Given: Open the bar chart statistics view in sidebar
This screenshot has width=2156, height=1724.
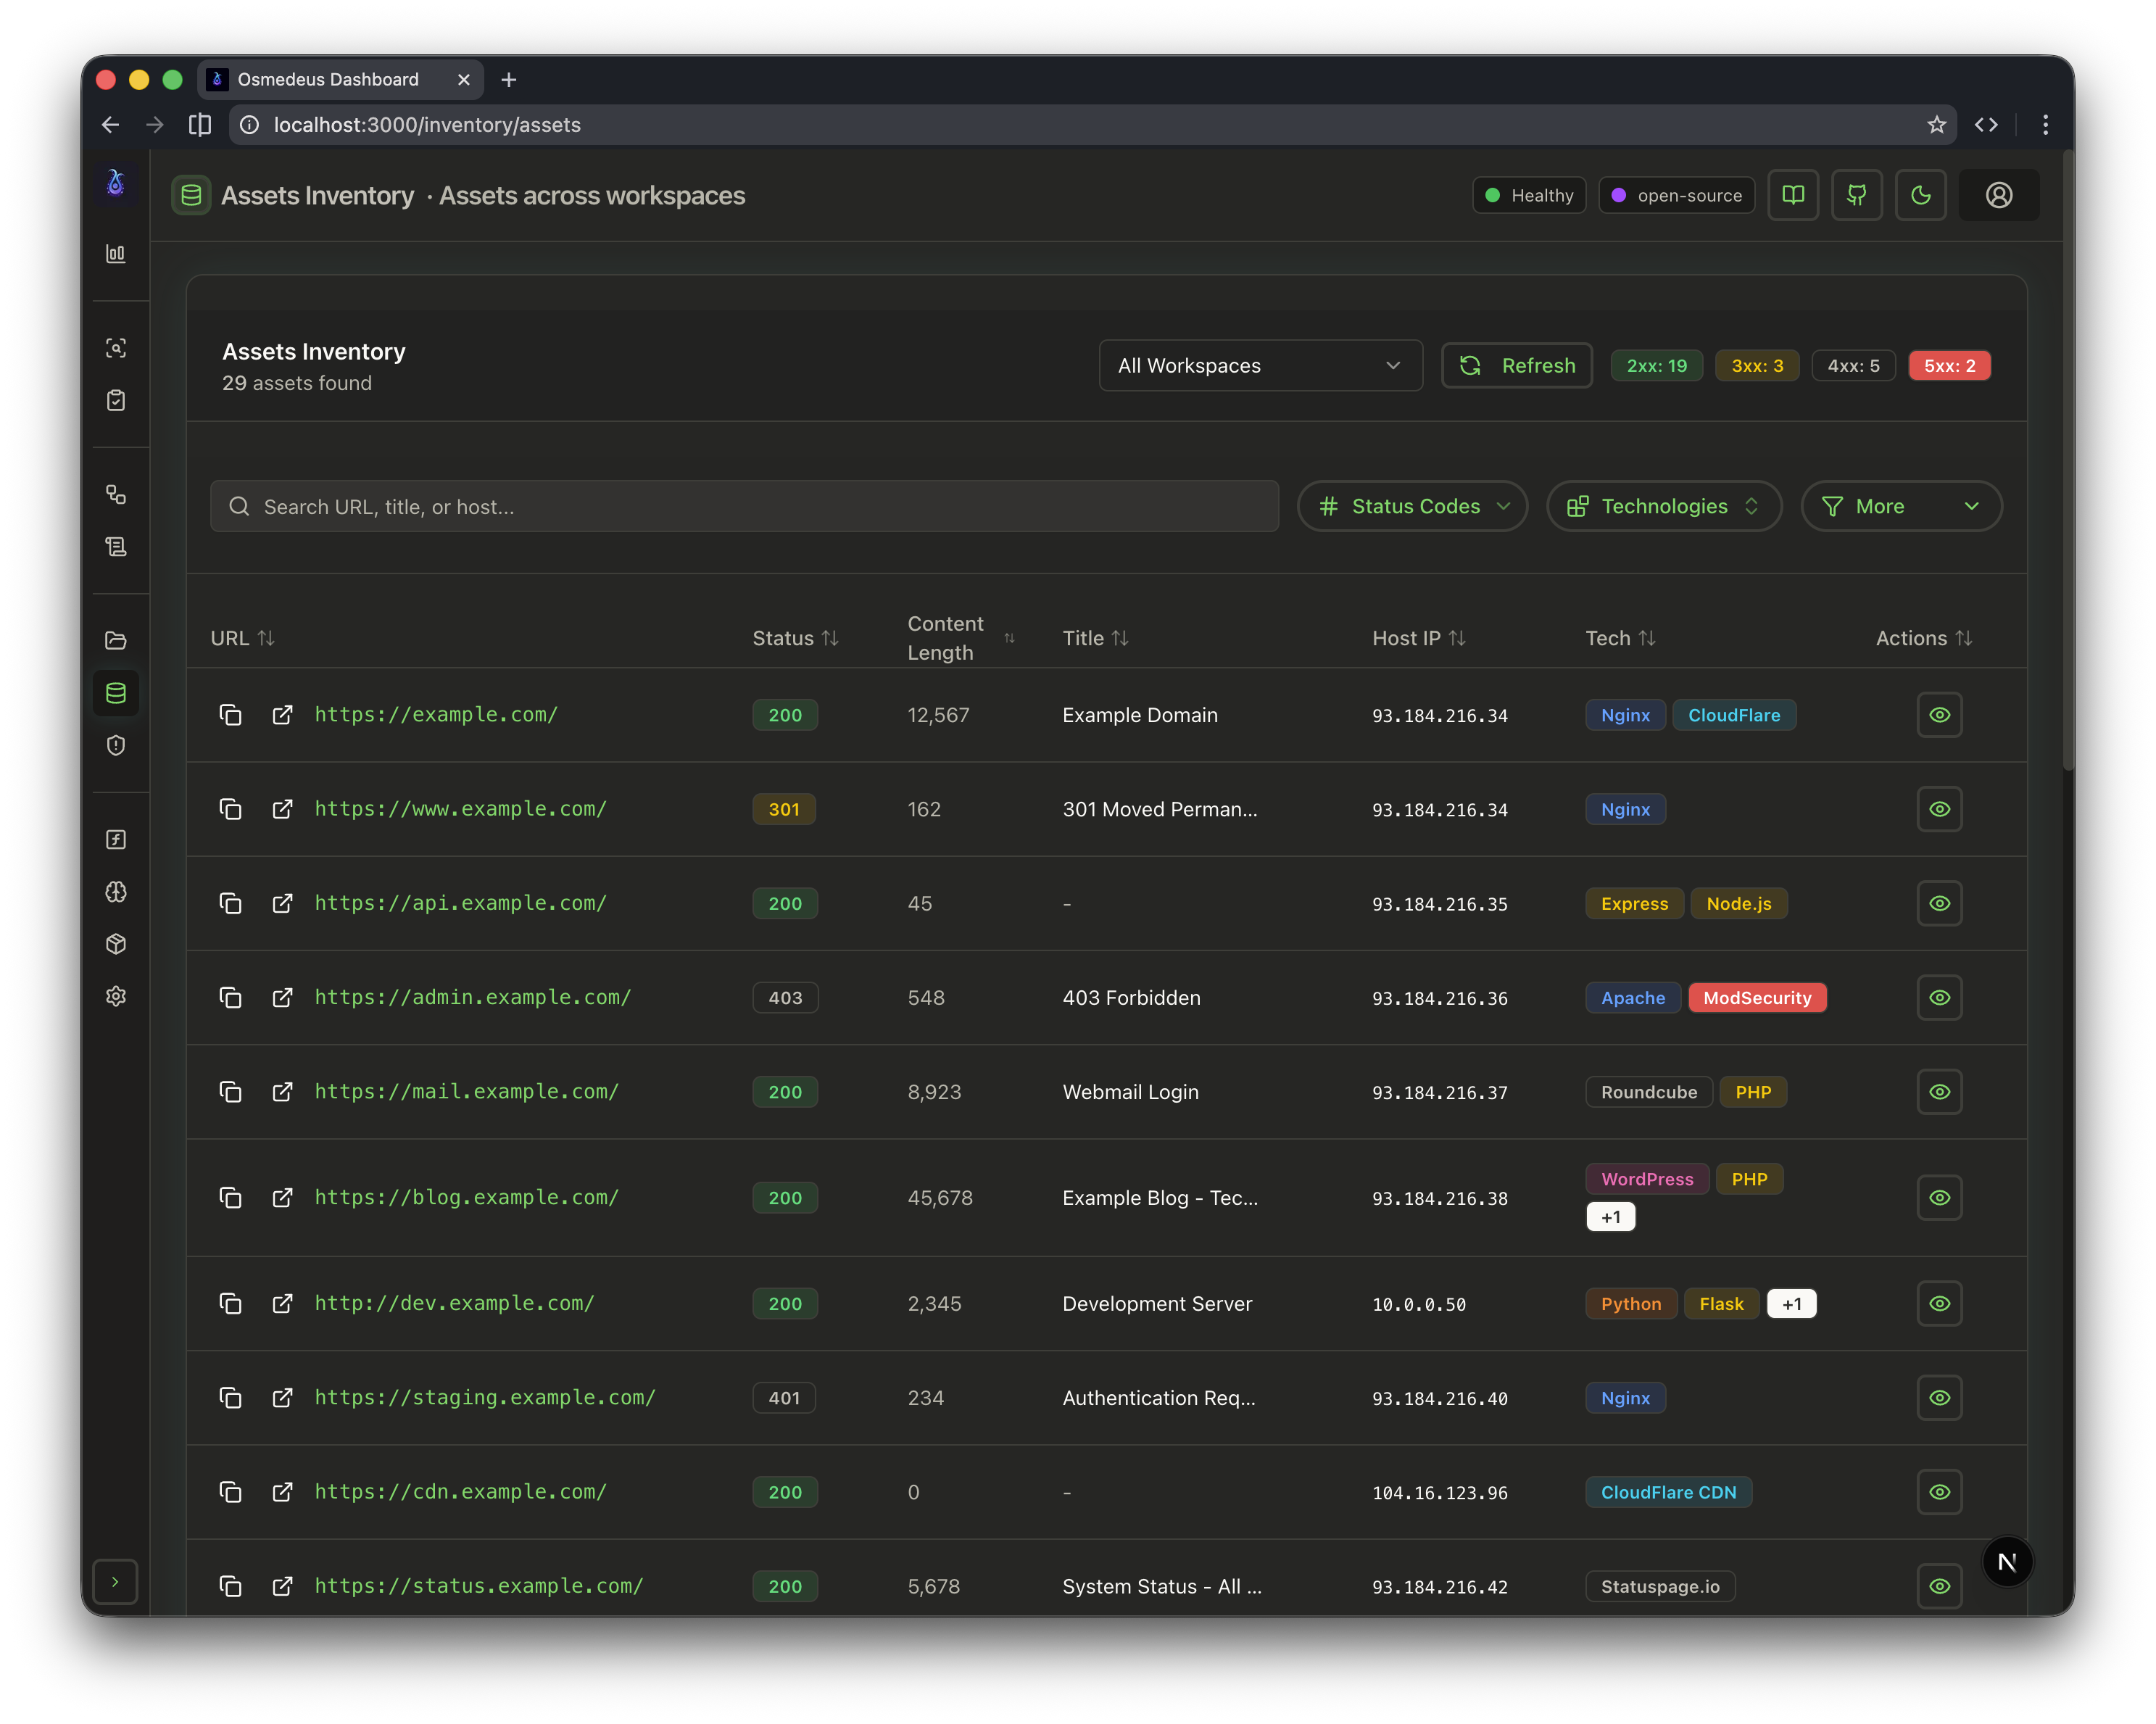Looking at the screenshot, I should (x=117, y=253).
